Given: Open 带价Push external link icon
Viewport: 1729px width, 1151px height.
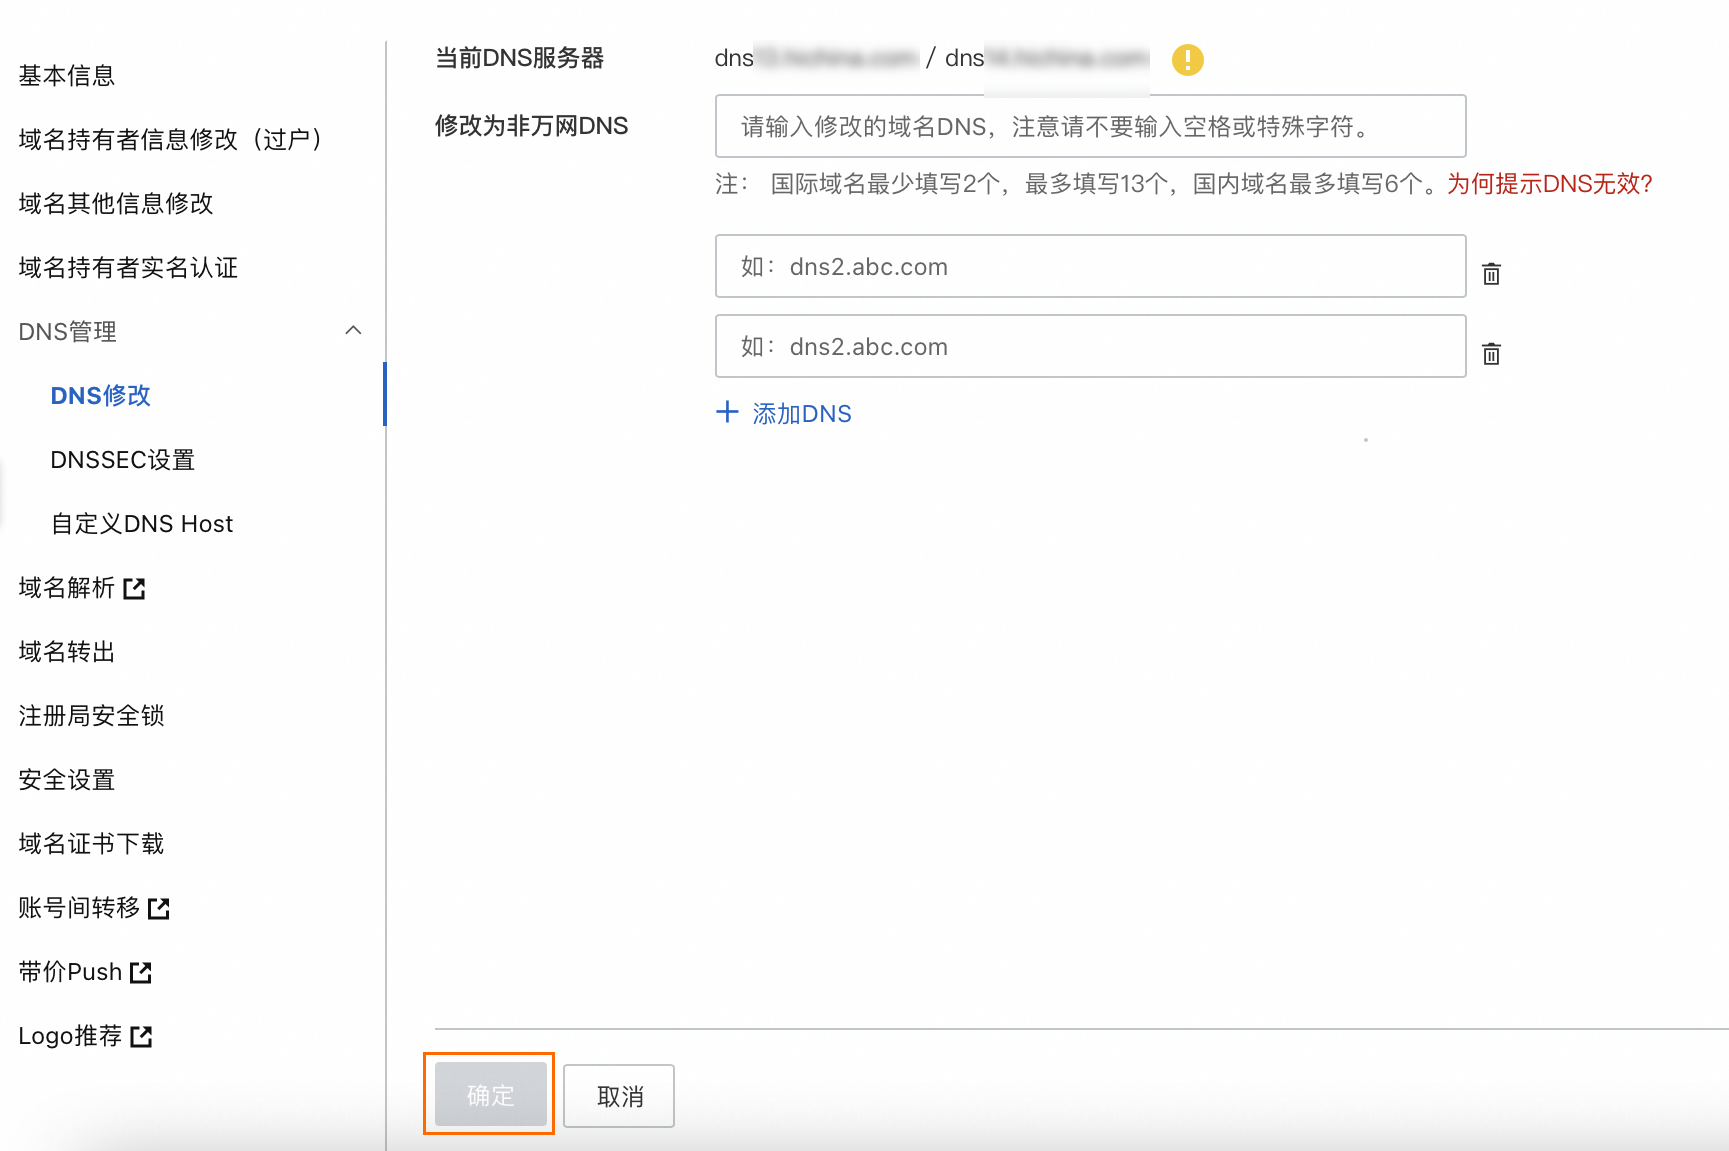Looking at the screenshot, I should coord(141,973).
